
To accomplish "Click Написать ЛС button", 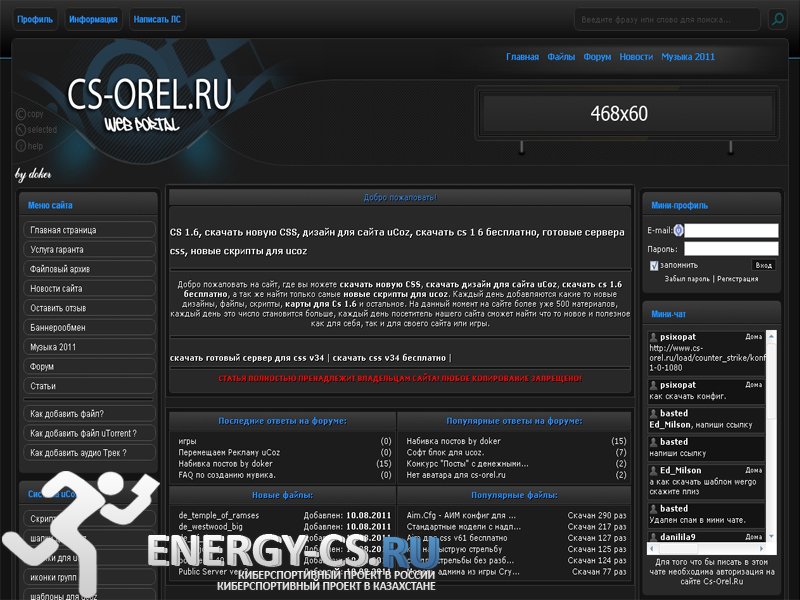I will (x=157, y=19).
